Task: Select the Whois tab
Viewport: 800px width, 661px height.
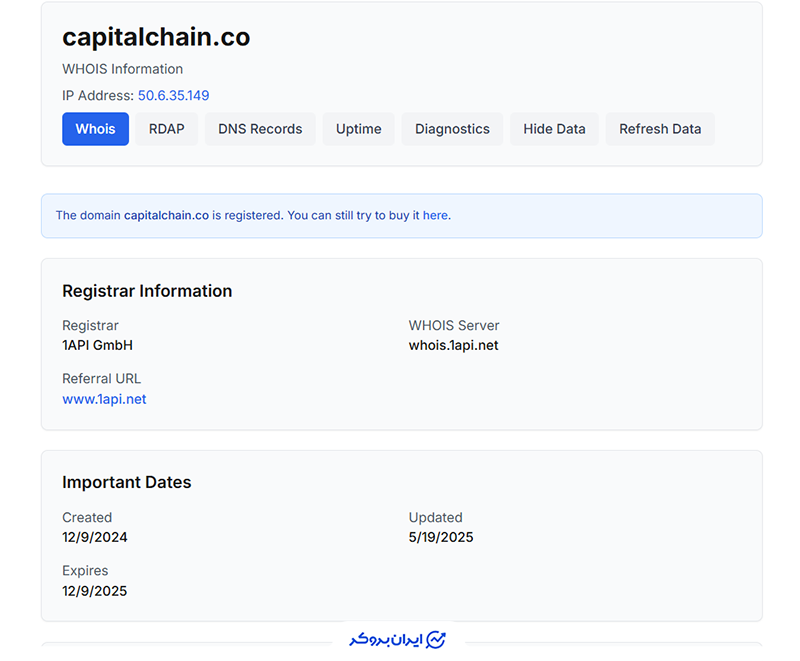Action: (x=95, y=129)
